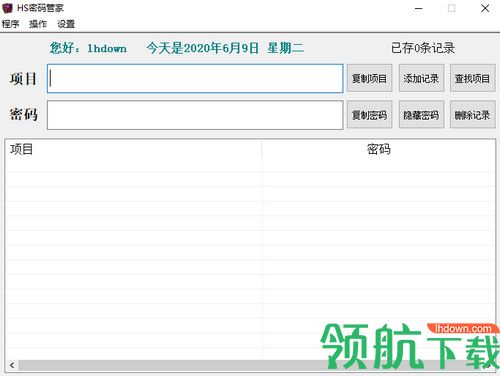The height and width of the screenshot is (376, 500).
Task: Click the 已存0条记录 status text
Action: click(423, 48)
